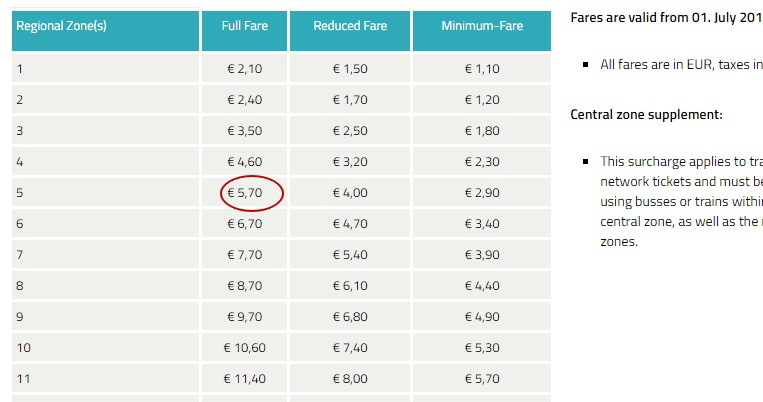Viewport: 763px width, 402px height.
Task: Select full fare € 7,70 for zone 7
Action: point(245,255)
